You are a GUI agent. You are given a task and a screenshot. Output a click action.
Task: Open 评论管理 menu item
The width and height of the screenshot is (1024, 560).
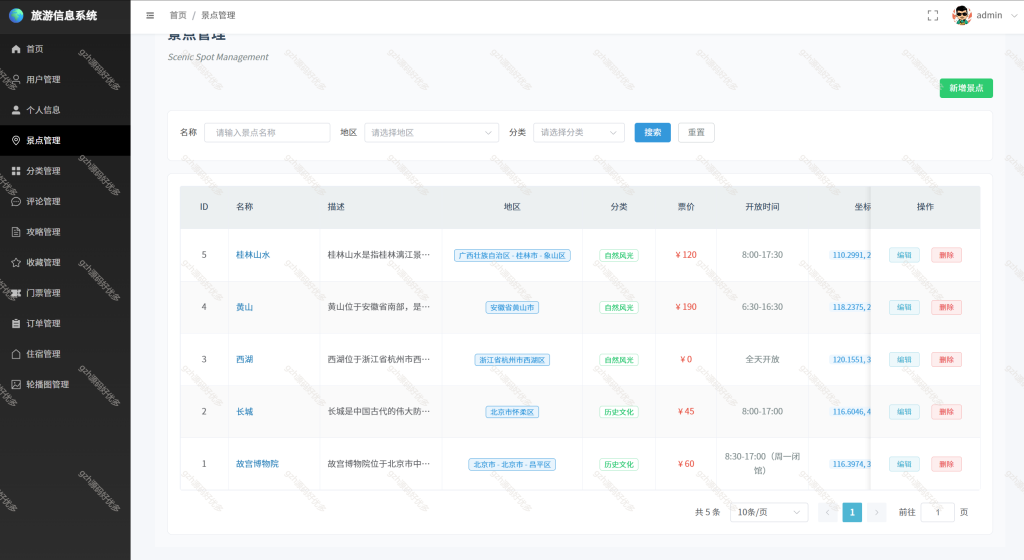pyautogui.click(x=65, y=201)
